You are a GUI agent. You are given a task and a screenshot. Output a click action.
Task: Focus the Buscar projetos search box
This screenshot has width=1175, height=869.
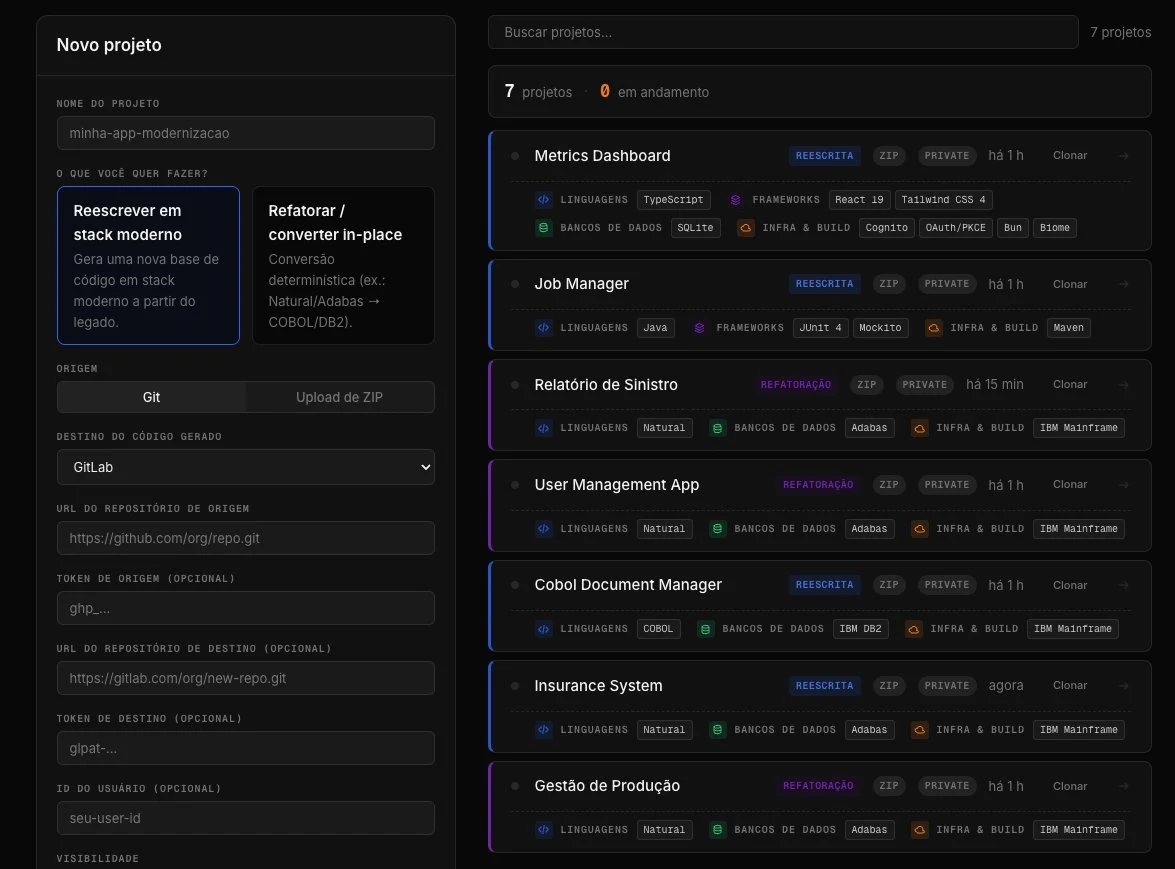point(783,32)
